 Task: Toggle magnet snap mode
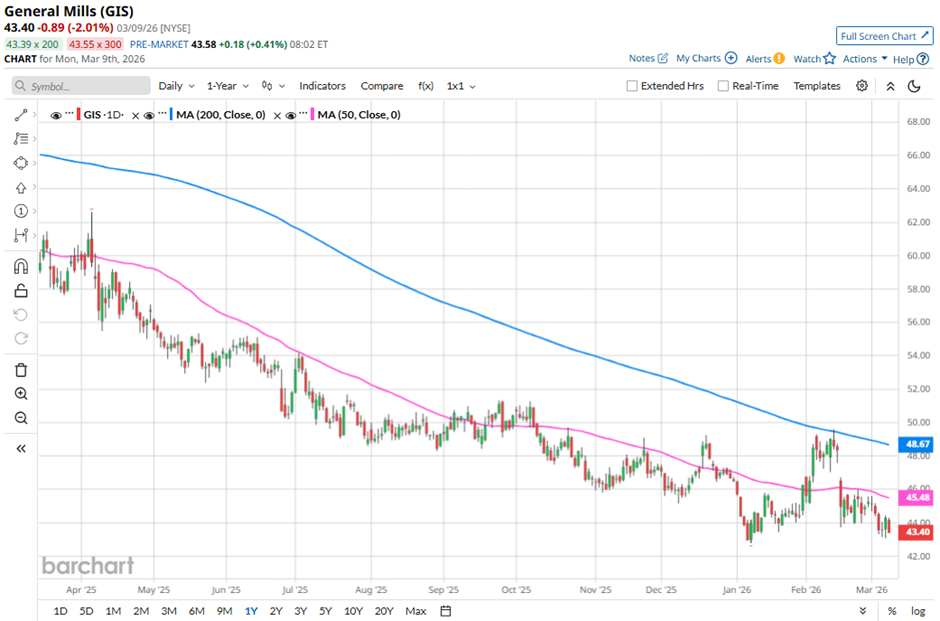tap(21, 266)
